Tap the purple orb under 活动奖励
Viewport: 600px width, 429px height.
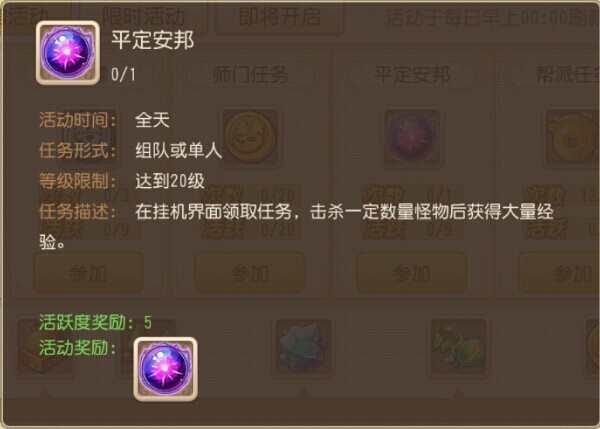(x=165, y=369)
